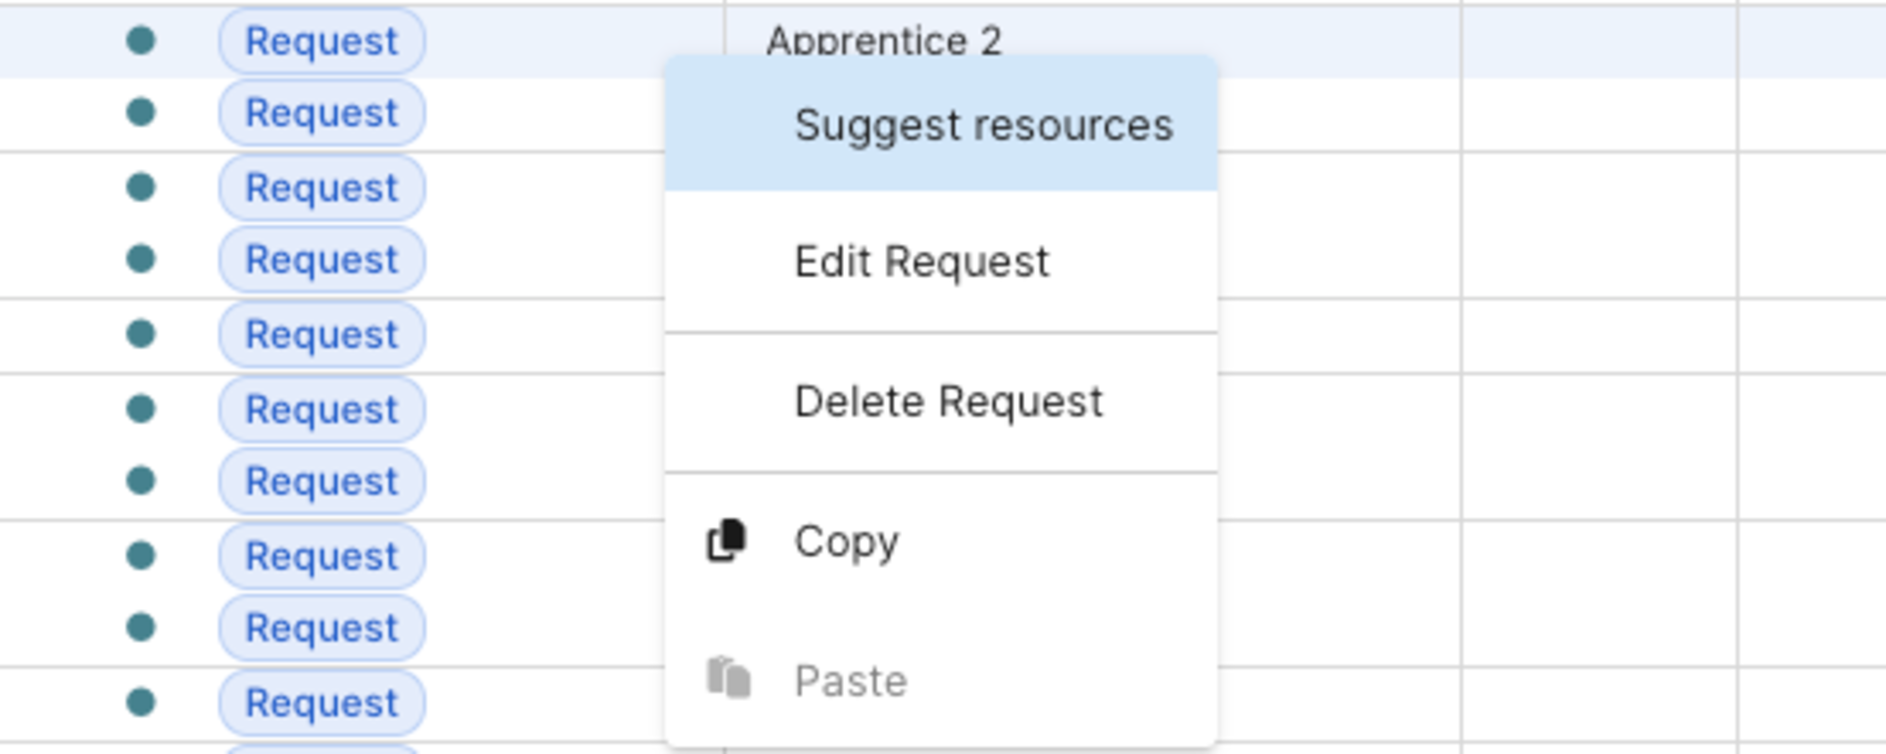Screen dimensions: 1886x754
Task: Click the sixth row's Request tag
Action: 322,409
